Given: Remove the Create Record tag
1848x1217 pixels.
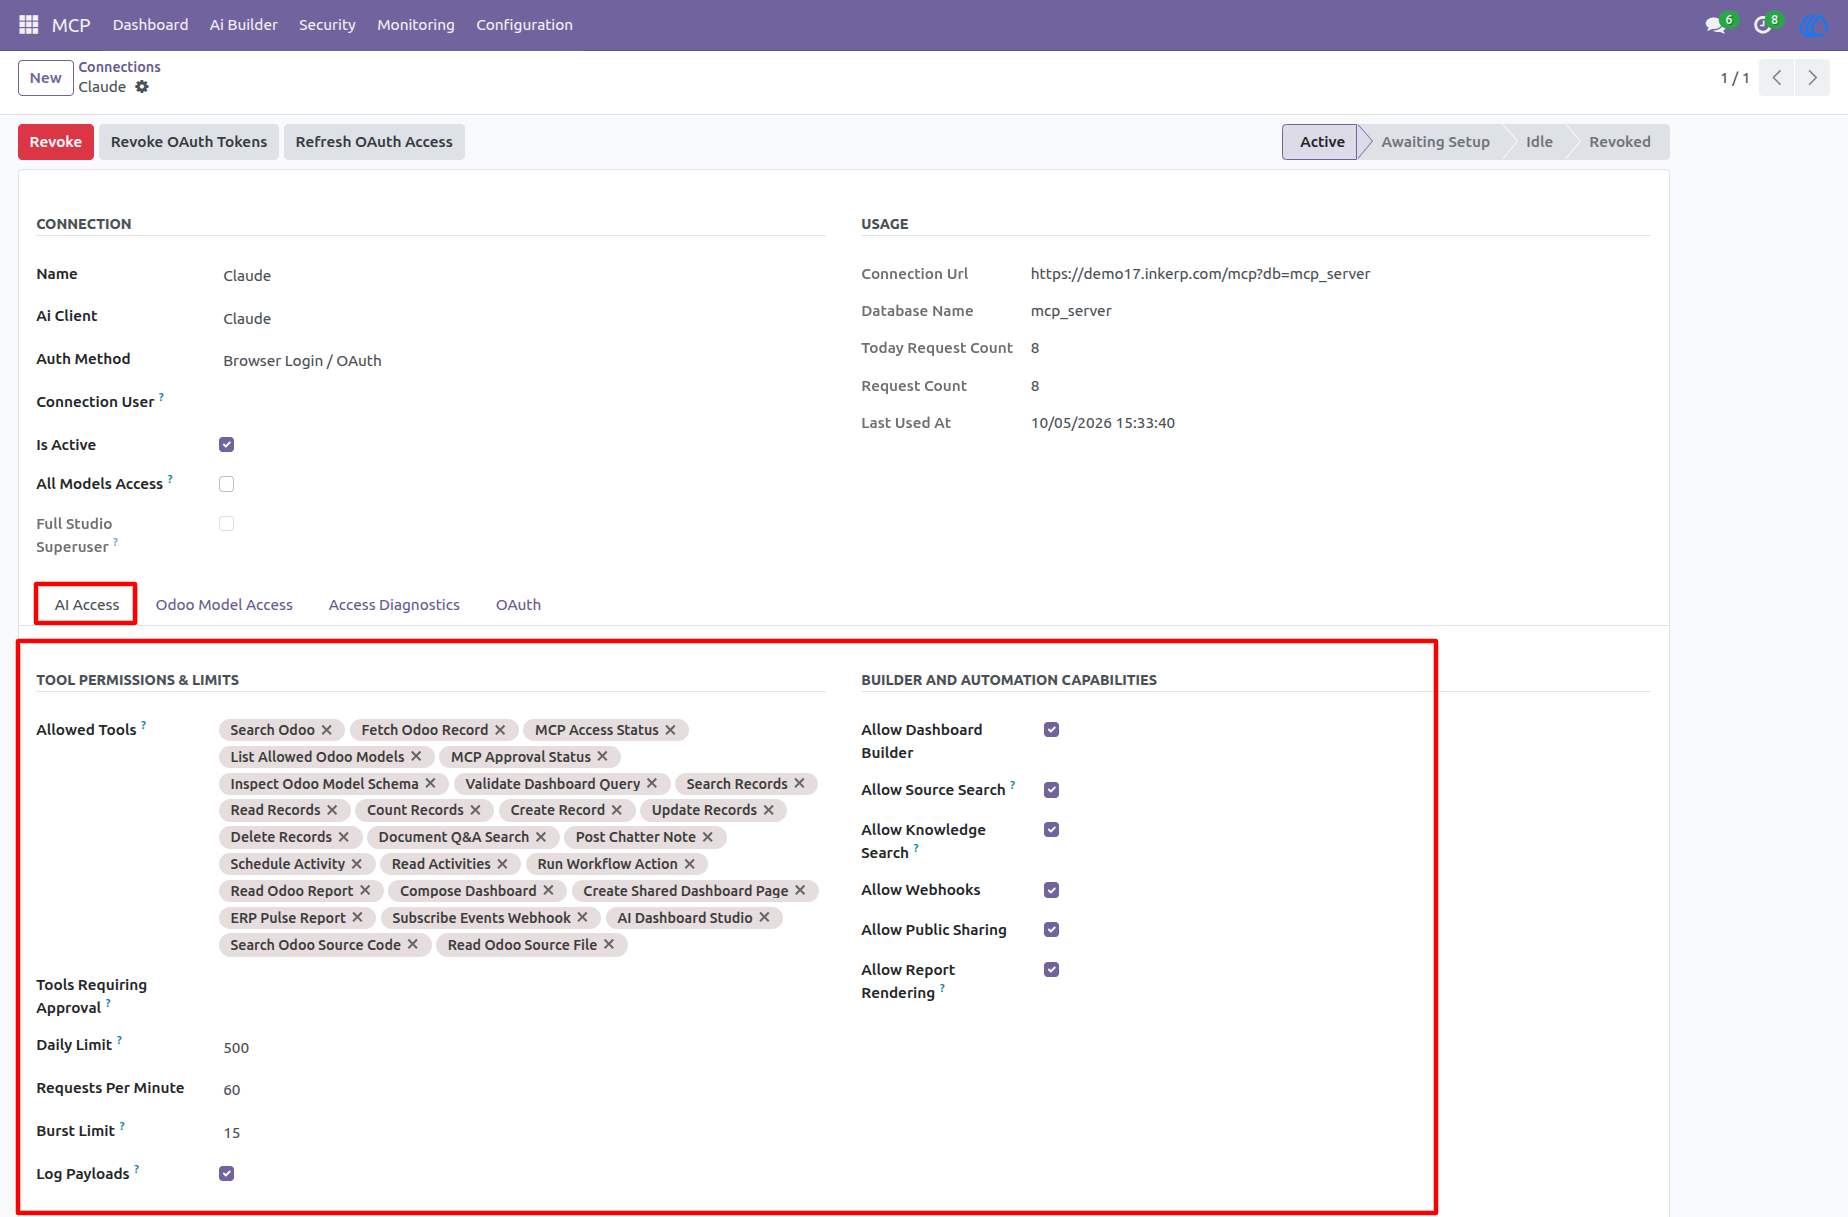Looking at the screenshot, I should [x=617, y=810].
